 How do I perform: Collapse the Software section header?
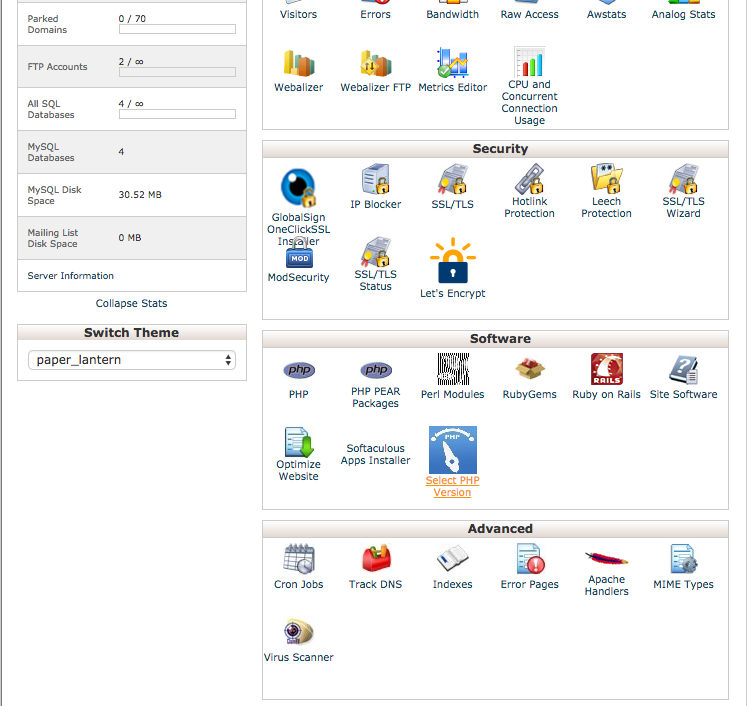(x=495, y=339)
